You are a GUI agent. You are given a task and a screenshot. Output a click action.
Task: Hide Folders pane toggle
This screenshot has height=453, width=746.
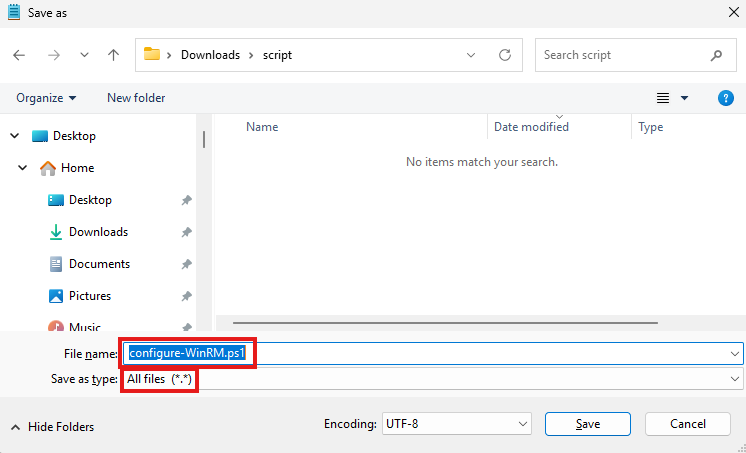52,427
